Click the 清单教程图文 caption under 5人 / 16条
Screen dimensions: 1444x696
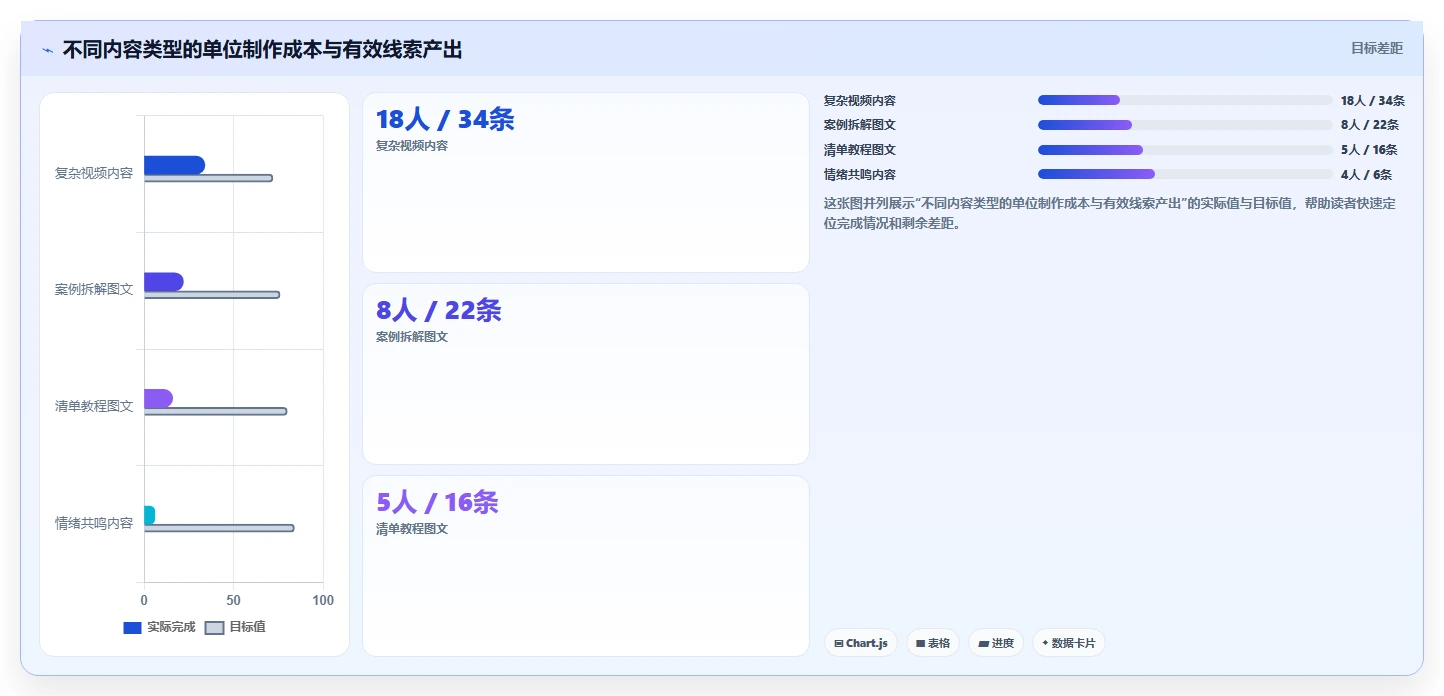click(x=412, y=529)
